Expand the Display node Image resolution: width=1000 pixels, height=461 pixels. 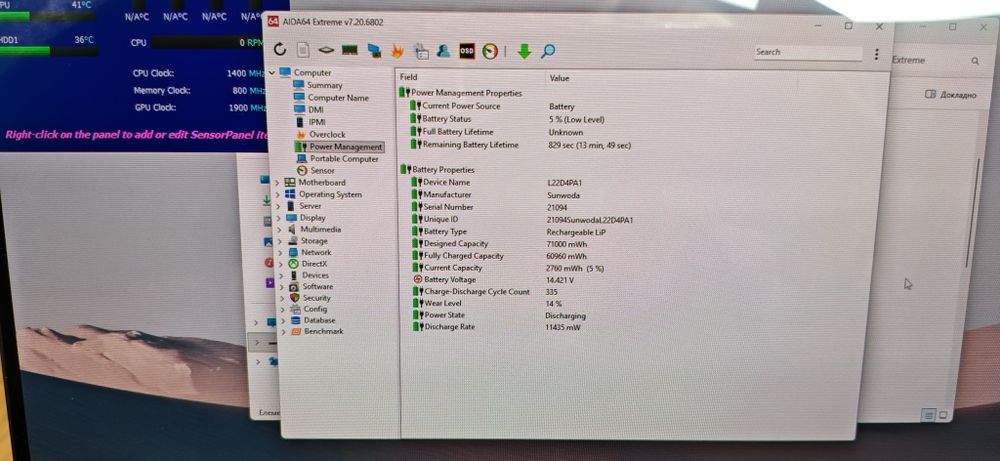click(x=279, y=218)
